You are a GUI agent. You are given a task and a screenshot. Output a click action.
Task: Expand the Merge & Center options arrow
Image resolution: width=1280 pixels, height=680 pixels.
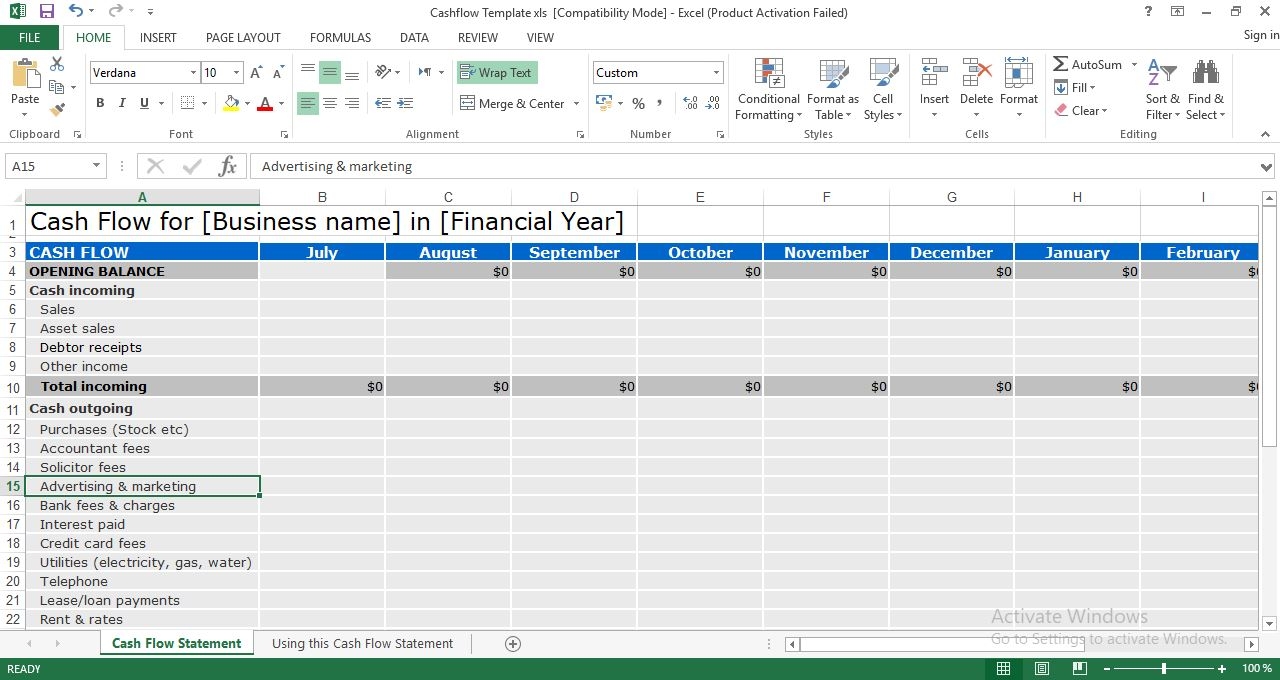(577, 103)
